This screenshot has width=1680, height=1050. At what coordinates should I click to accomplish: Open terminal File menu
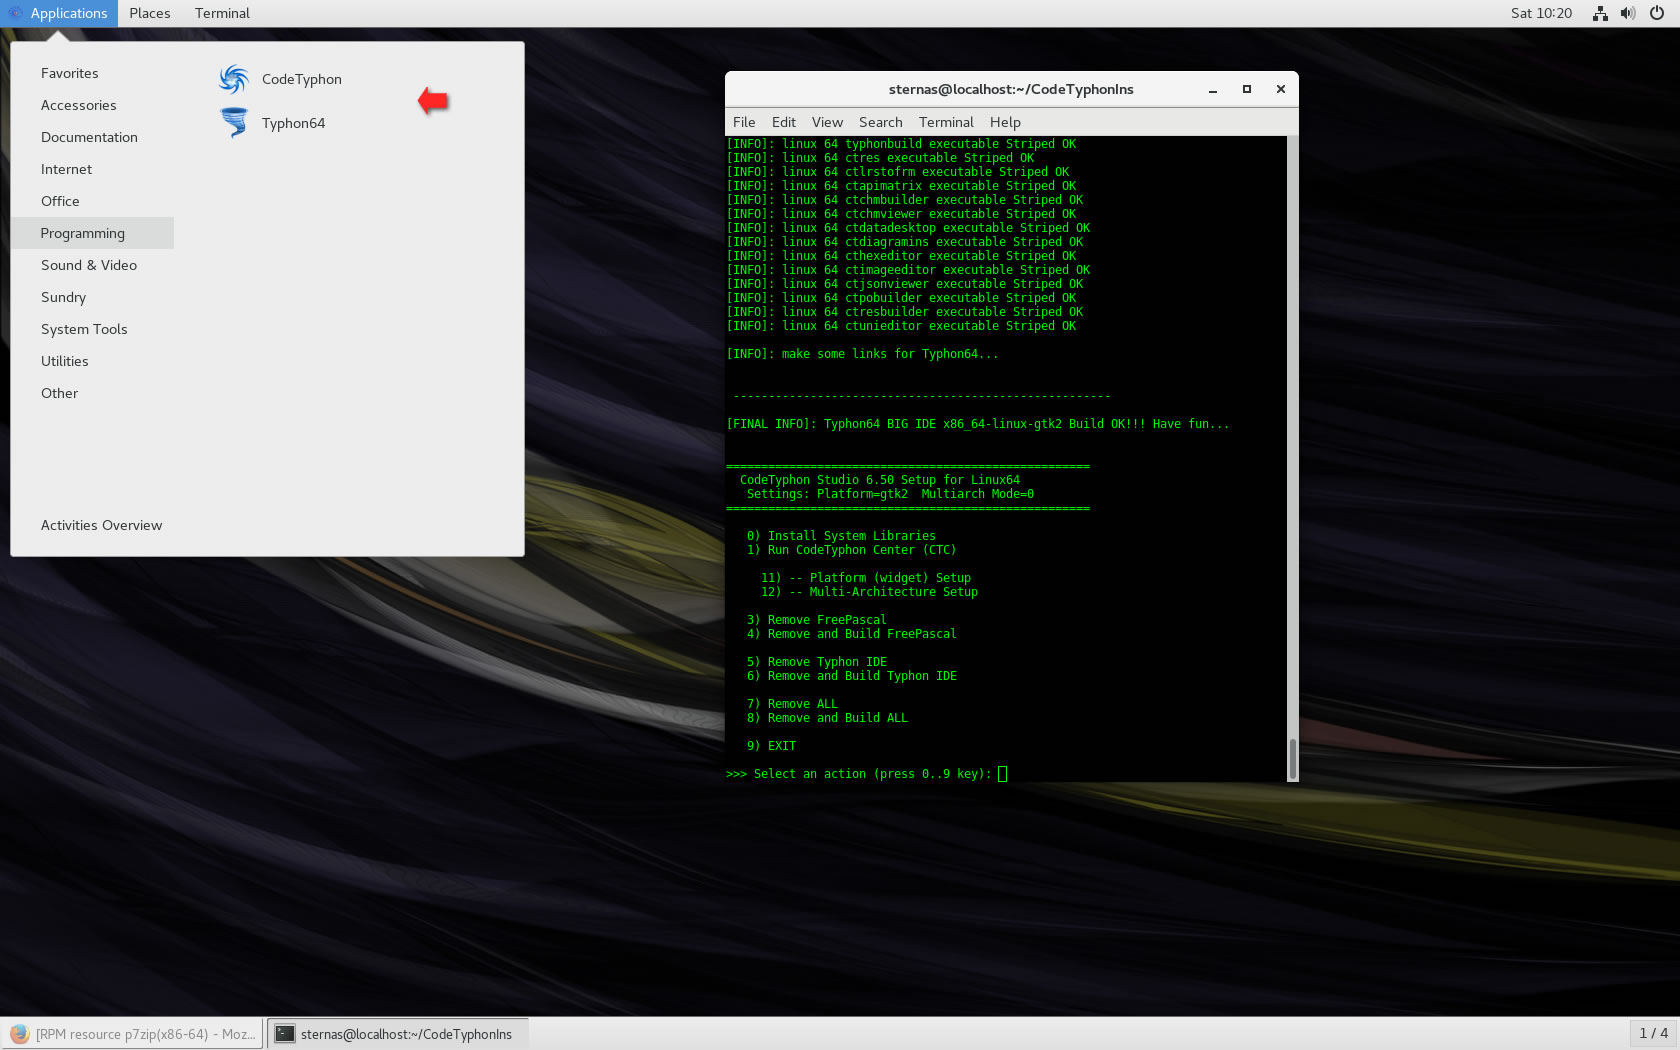(744, 122)
